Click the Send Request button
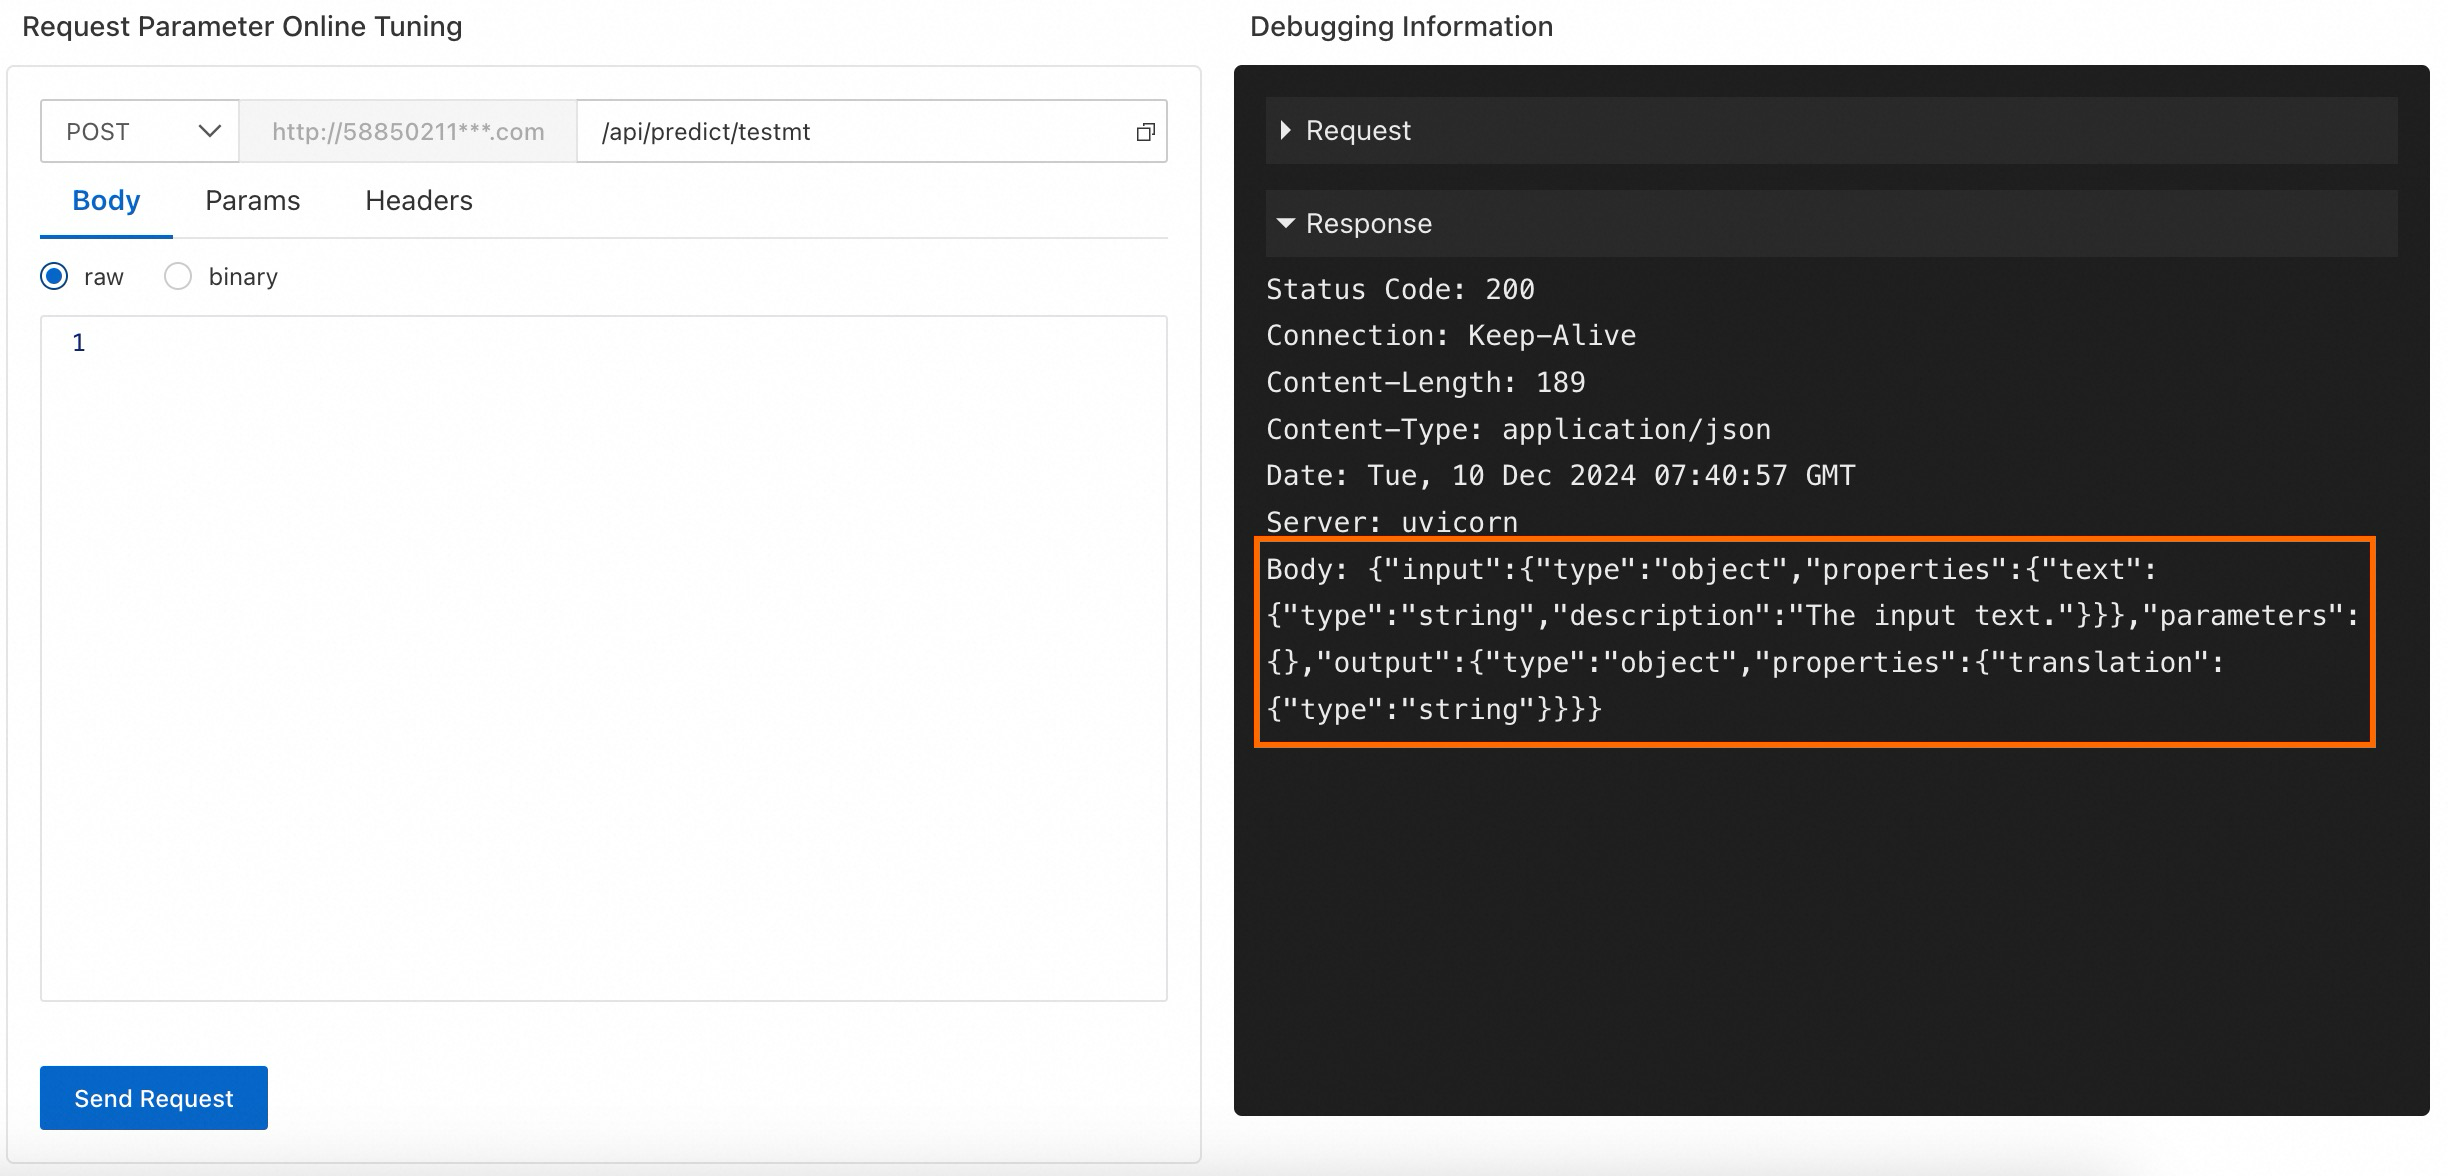 click(x=153, y=1098)
